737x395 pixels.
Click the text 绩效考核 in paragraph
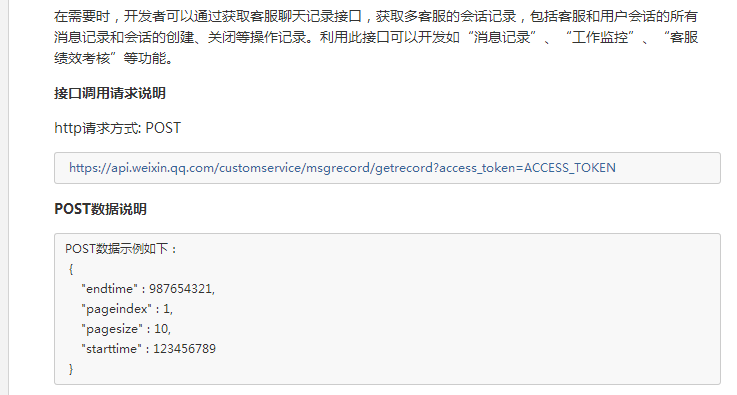pos(82,58)
